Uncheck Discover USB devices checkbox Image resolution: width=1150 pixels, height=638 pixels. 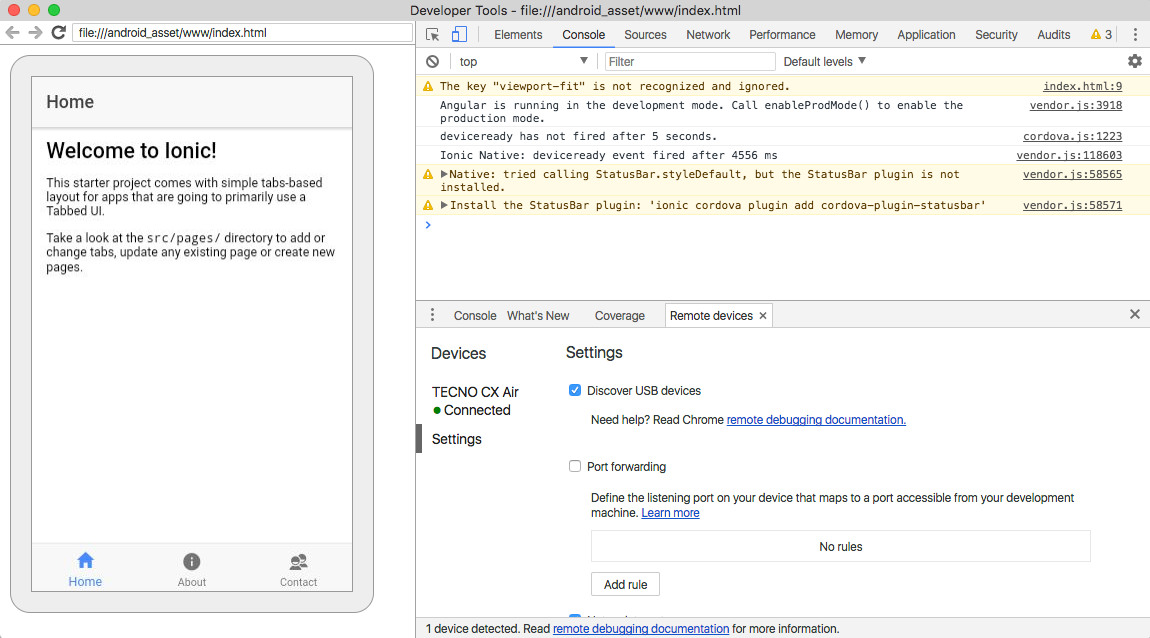[x=575, y=390]
